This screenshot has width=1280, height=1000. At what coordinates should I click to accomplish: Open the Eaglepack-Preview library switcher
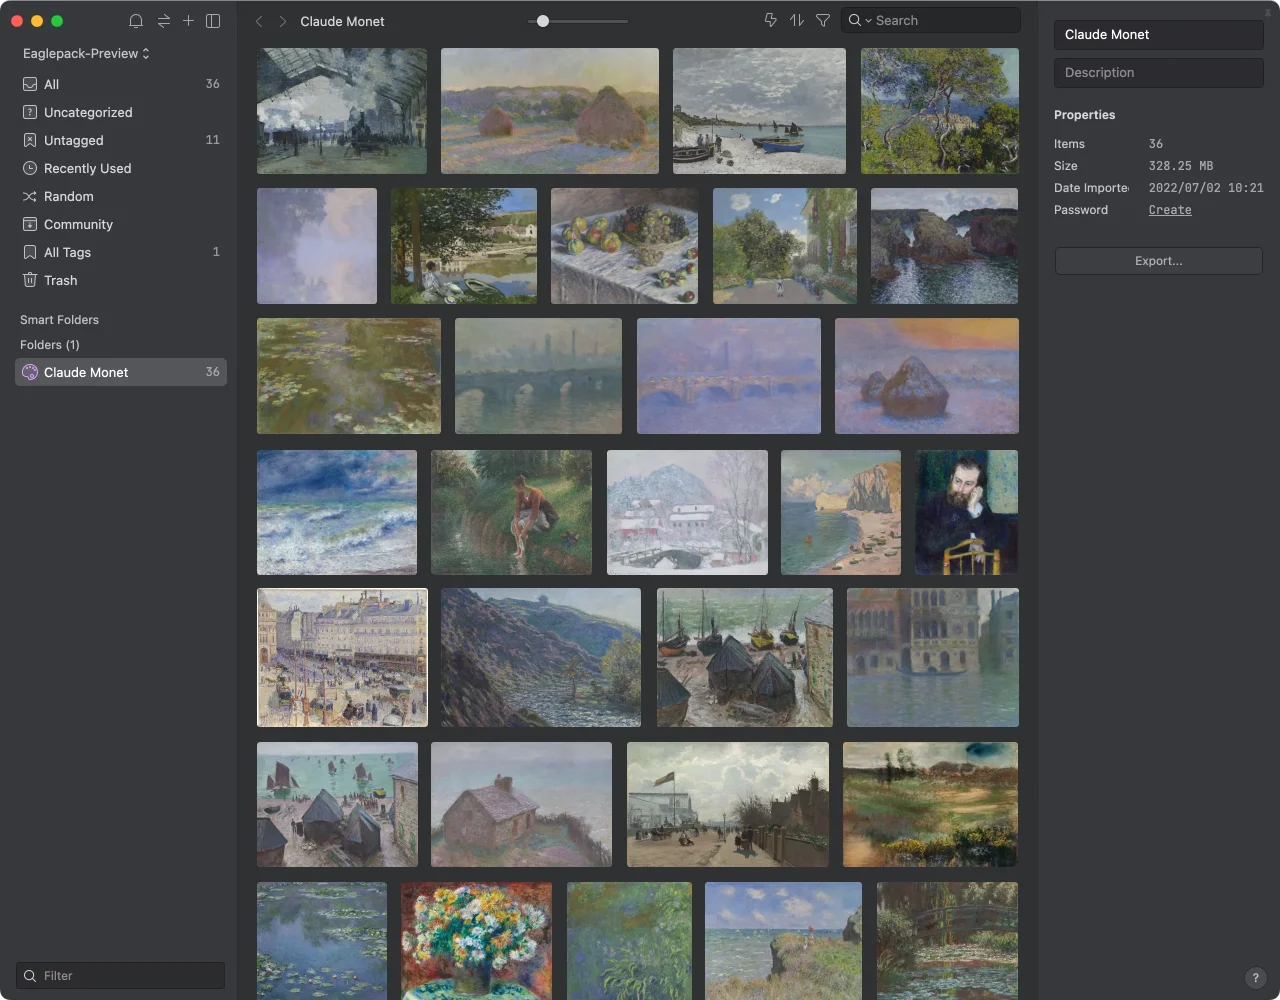tap(86, 53)
